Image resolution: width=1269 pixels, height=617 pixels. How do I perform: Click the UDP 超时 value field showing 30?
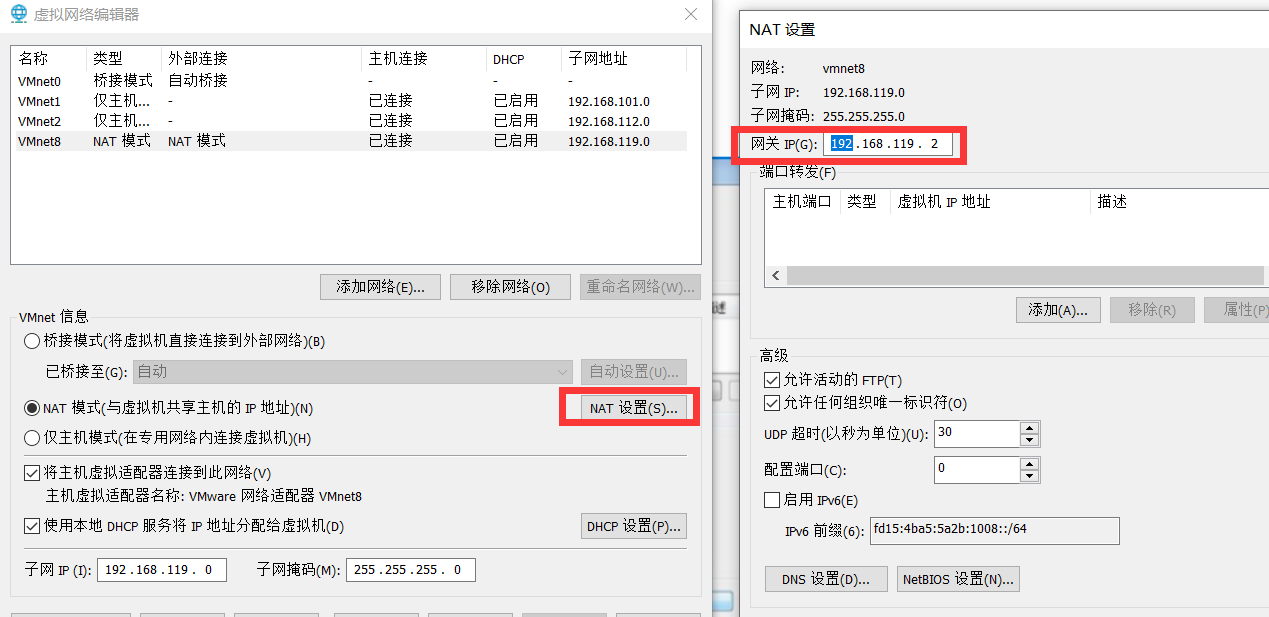pyautogui.click(x=977, y=434)
